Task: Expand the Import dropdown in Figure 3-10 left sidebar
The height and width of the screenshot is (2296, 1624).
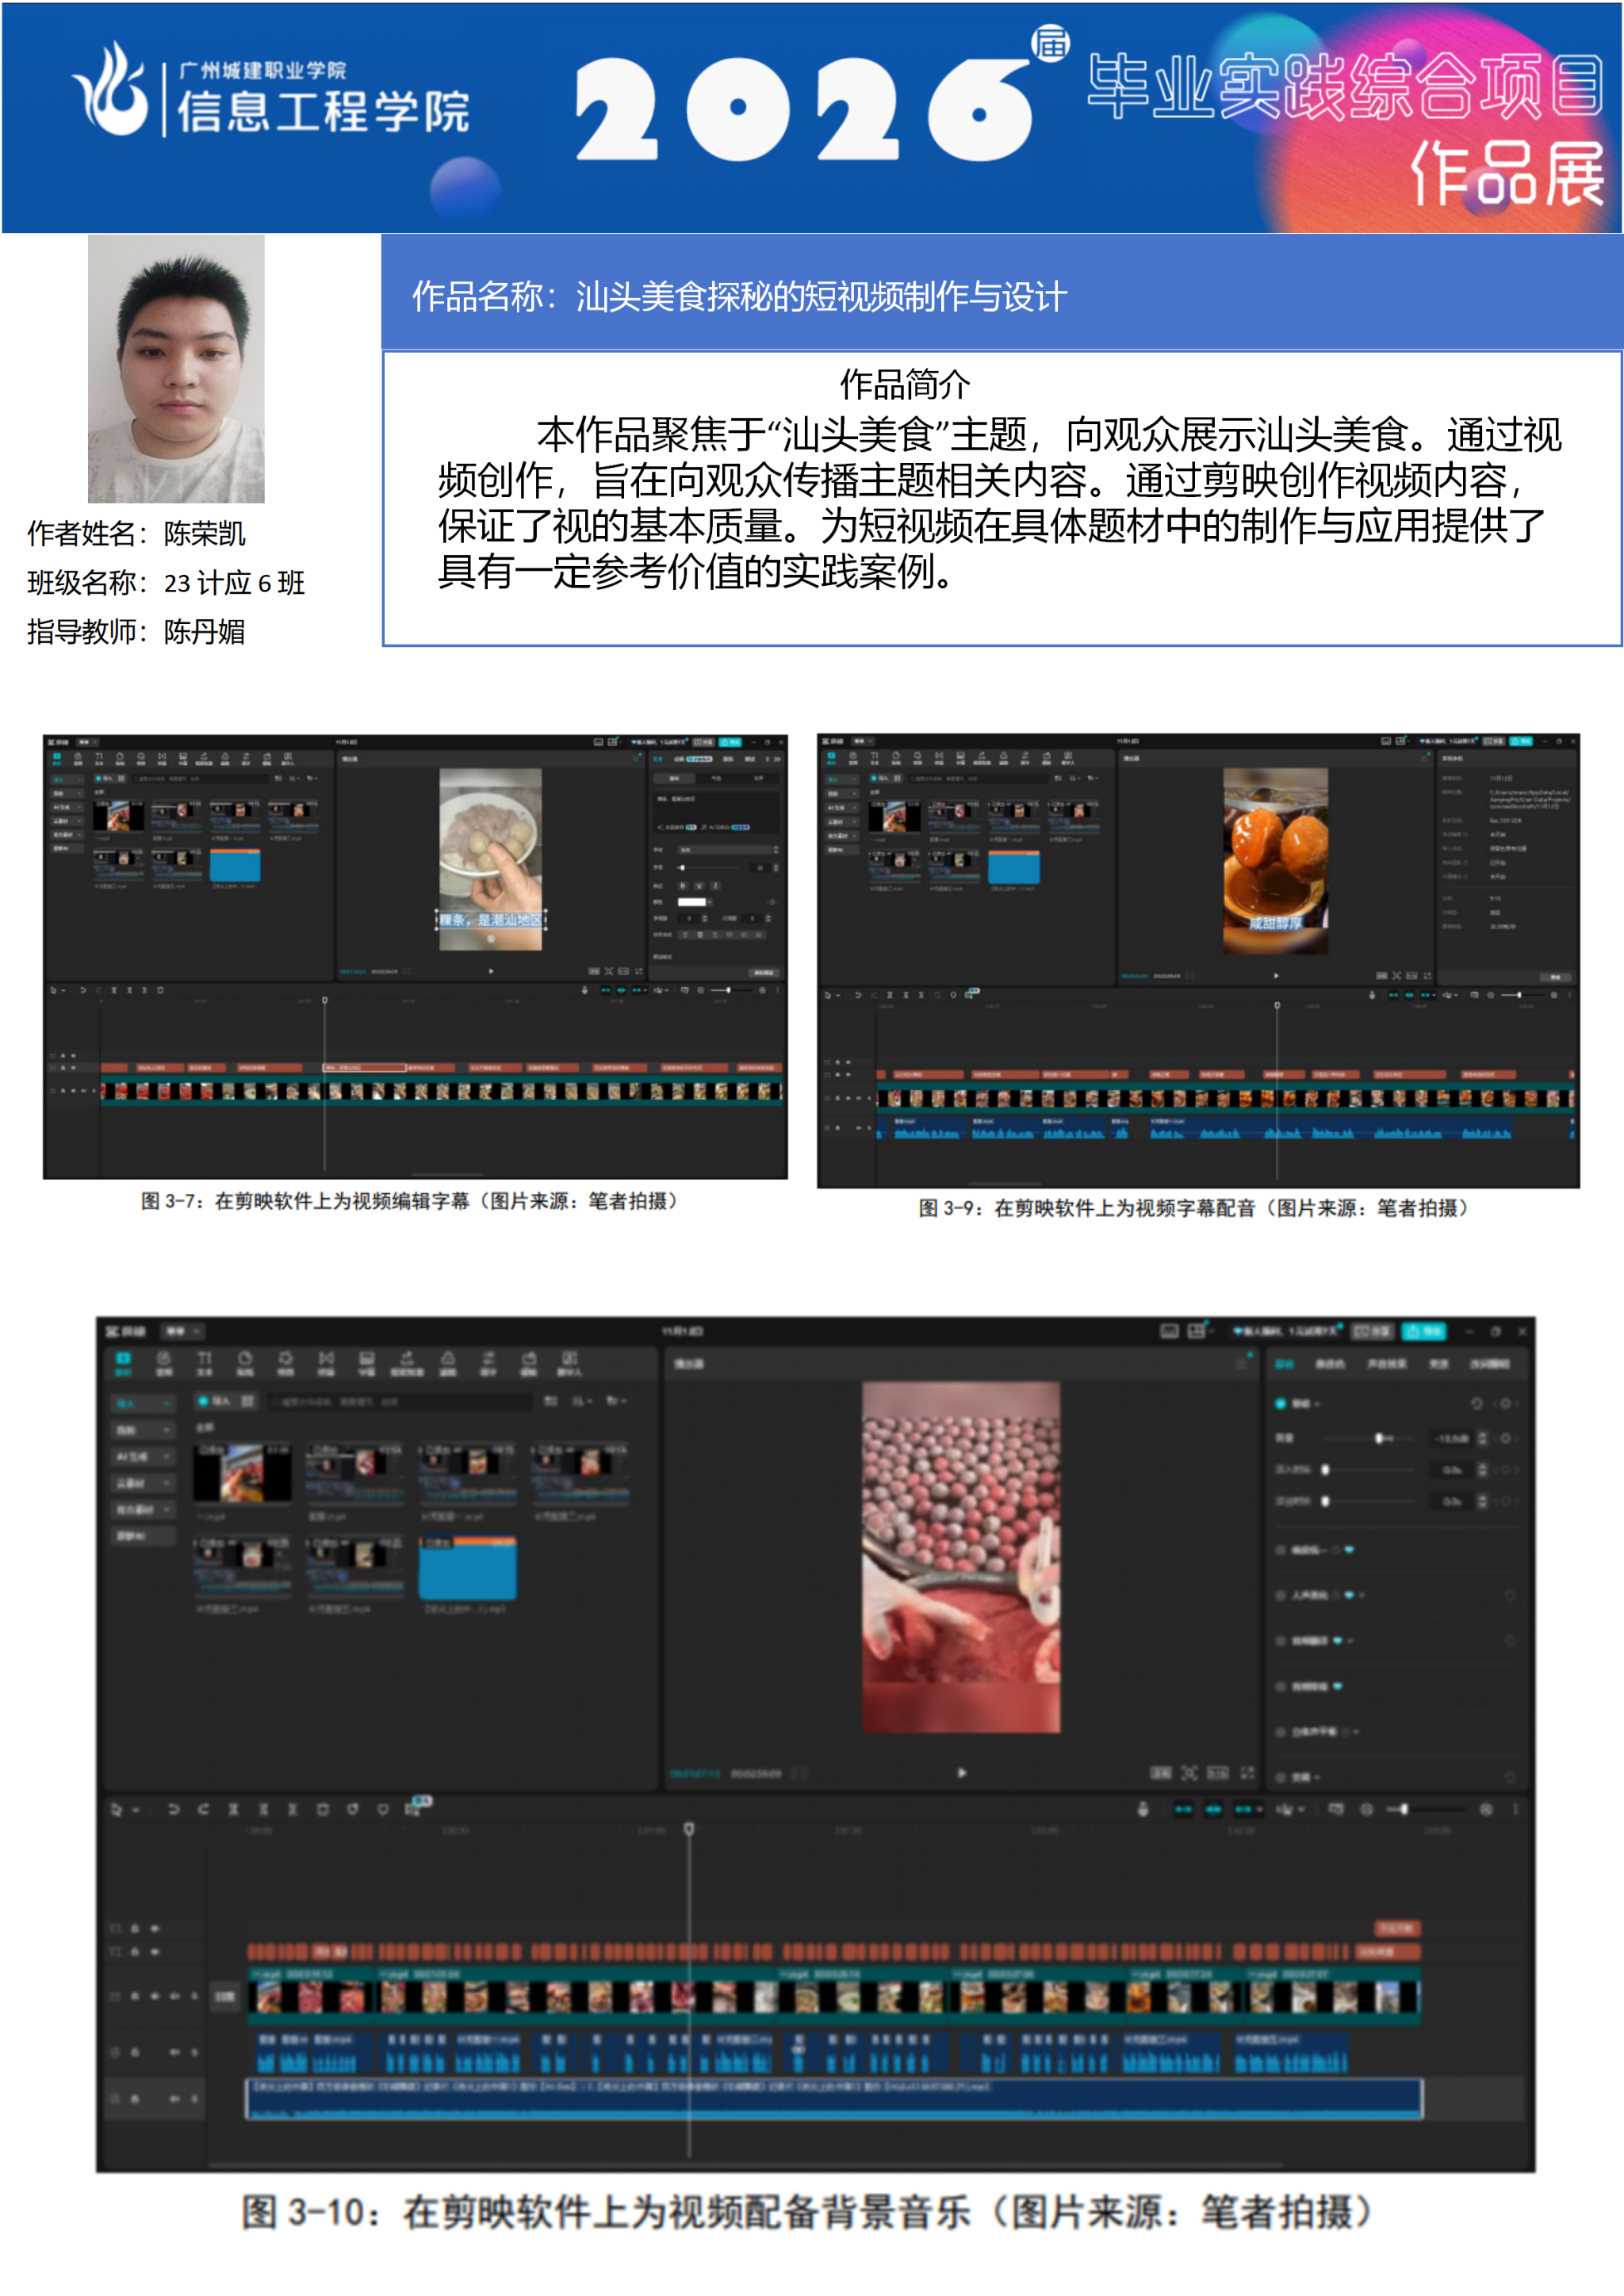Action: click(x=141, y=1404)
